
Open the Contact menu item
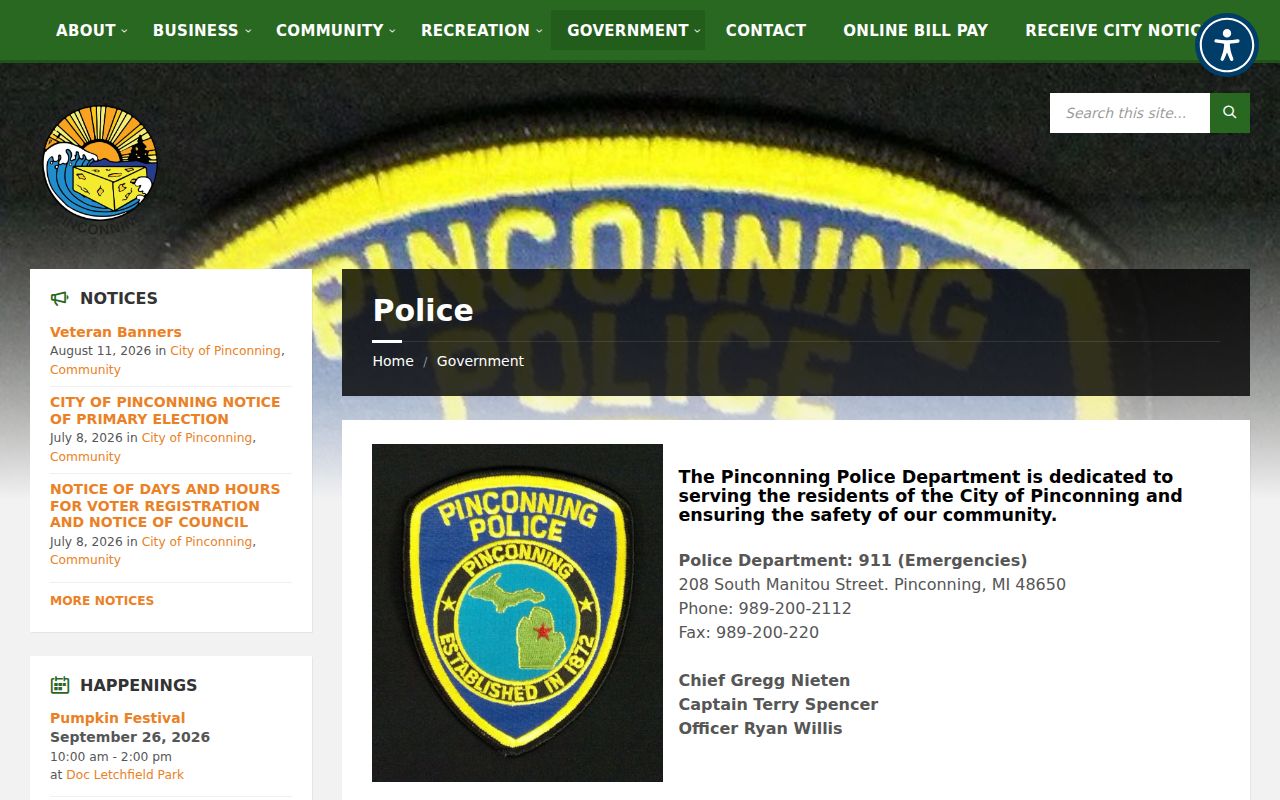coord(766,30)
